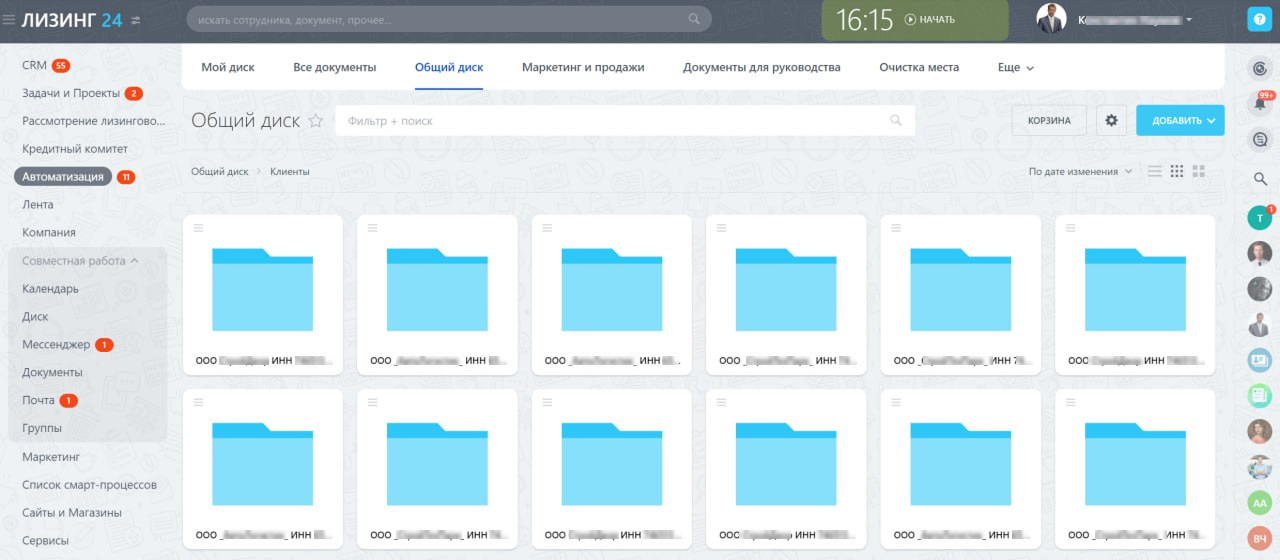Open the notifications bell icon
Image resolution: width=1280 pixels, height=560 pixels.
(1260, 104)
